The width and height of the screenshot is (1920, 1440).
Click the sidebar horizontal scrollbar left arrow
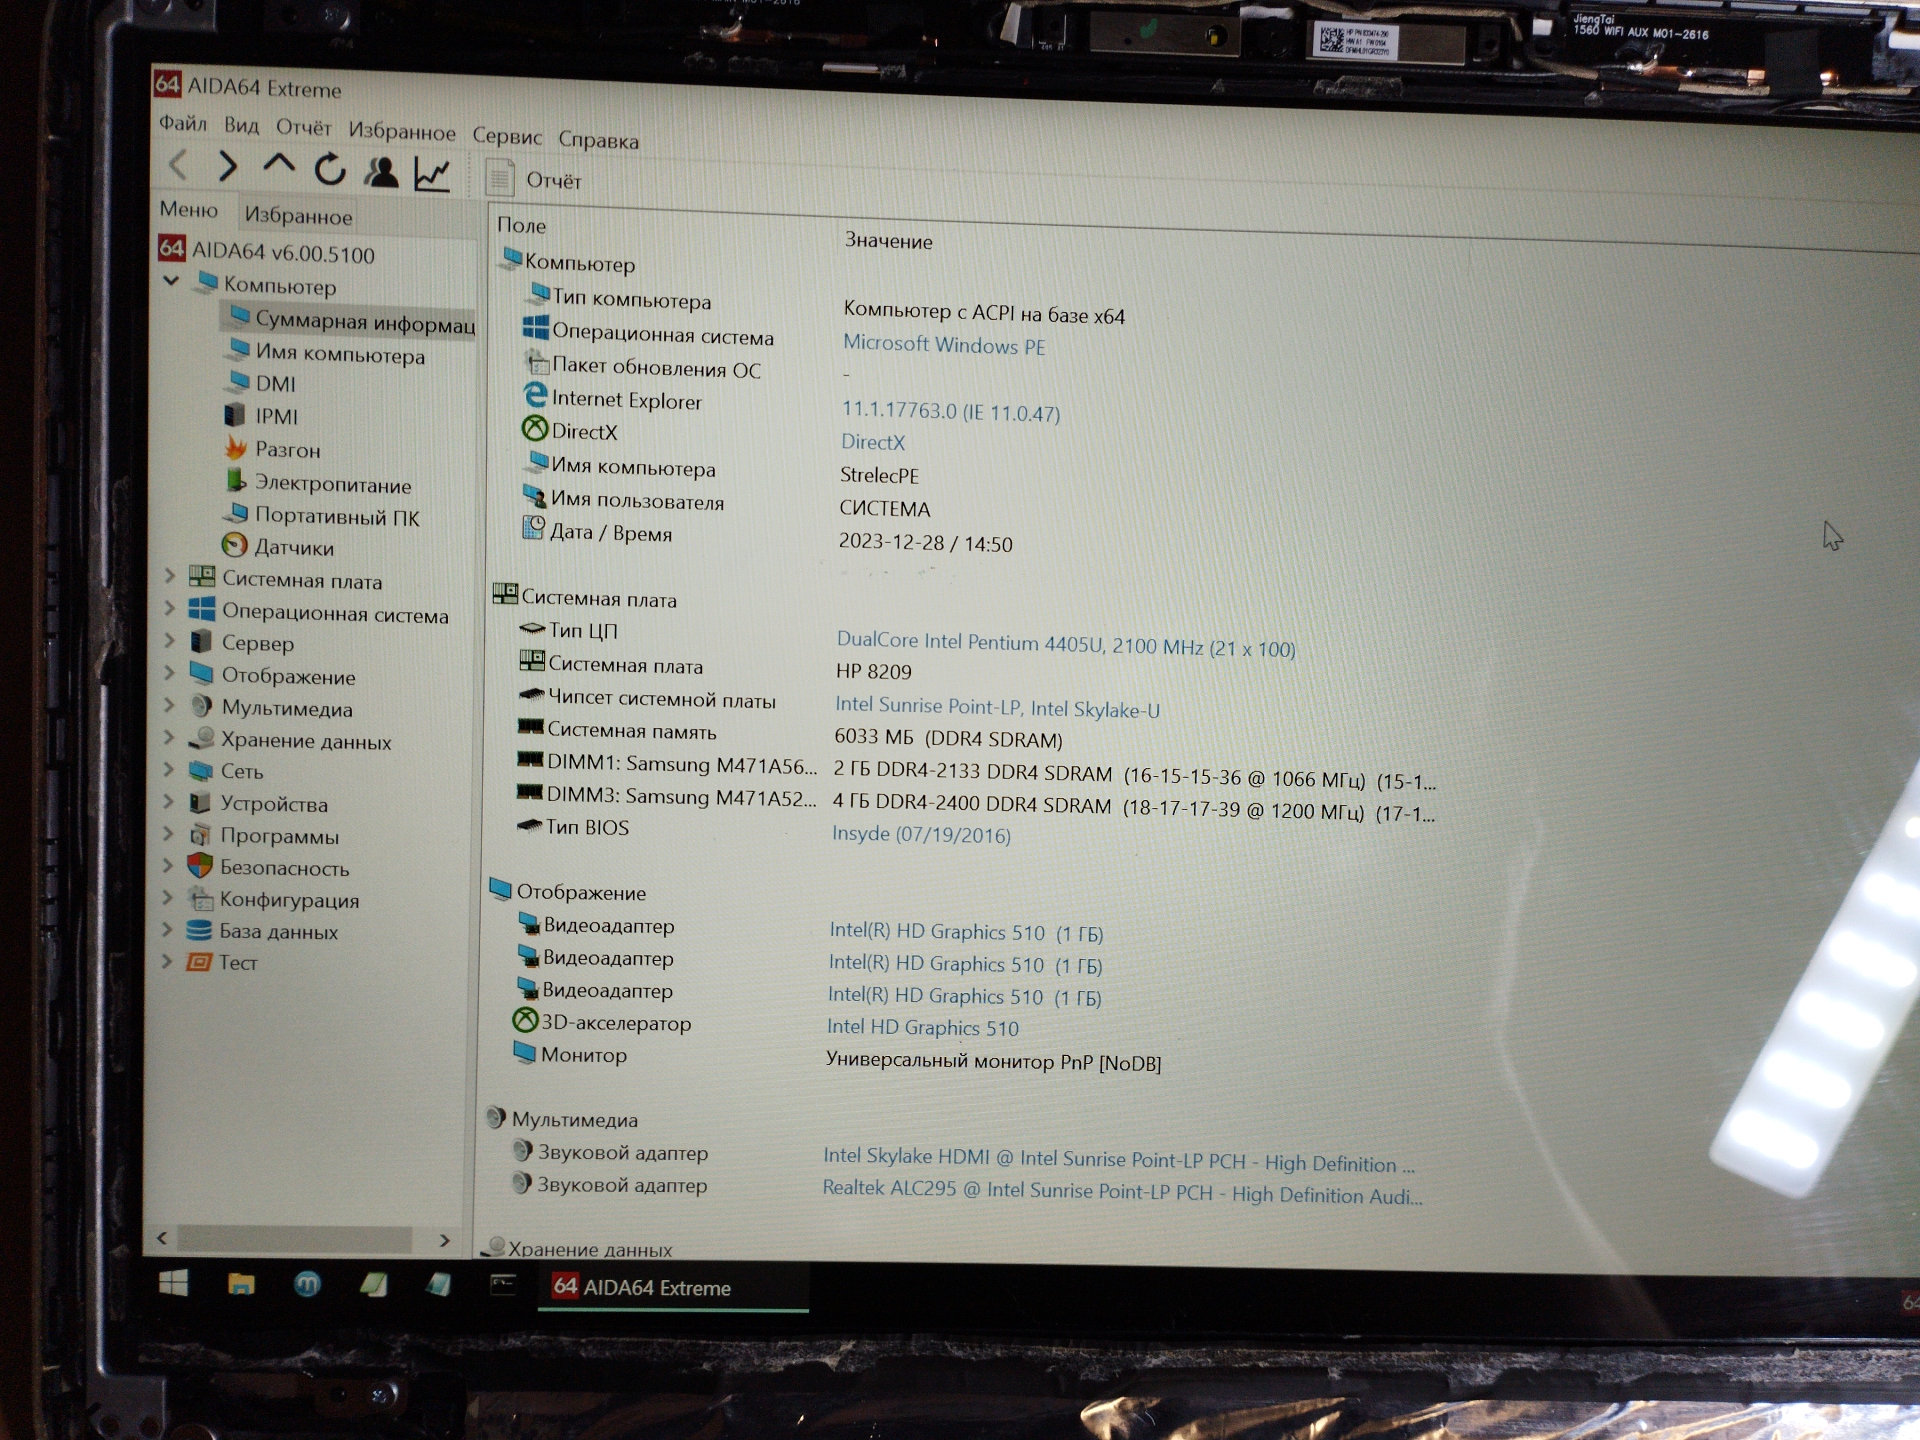[162, 1238]
